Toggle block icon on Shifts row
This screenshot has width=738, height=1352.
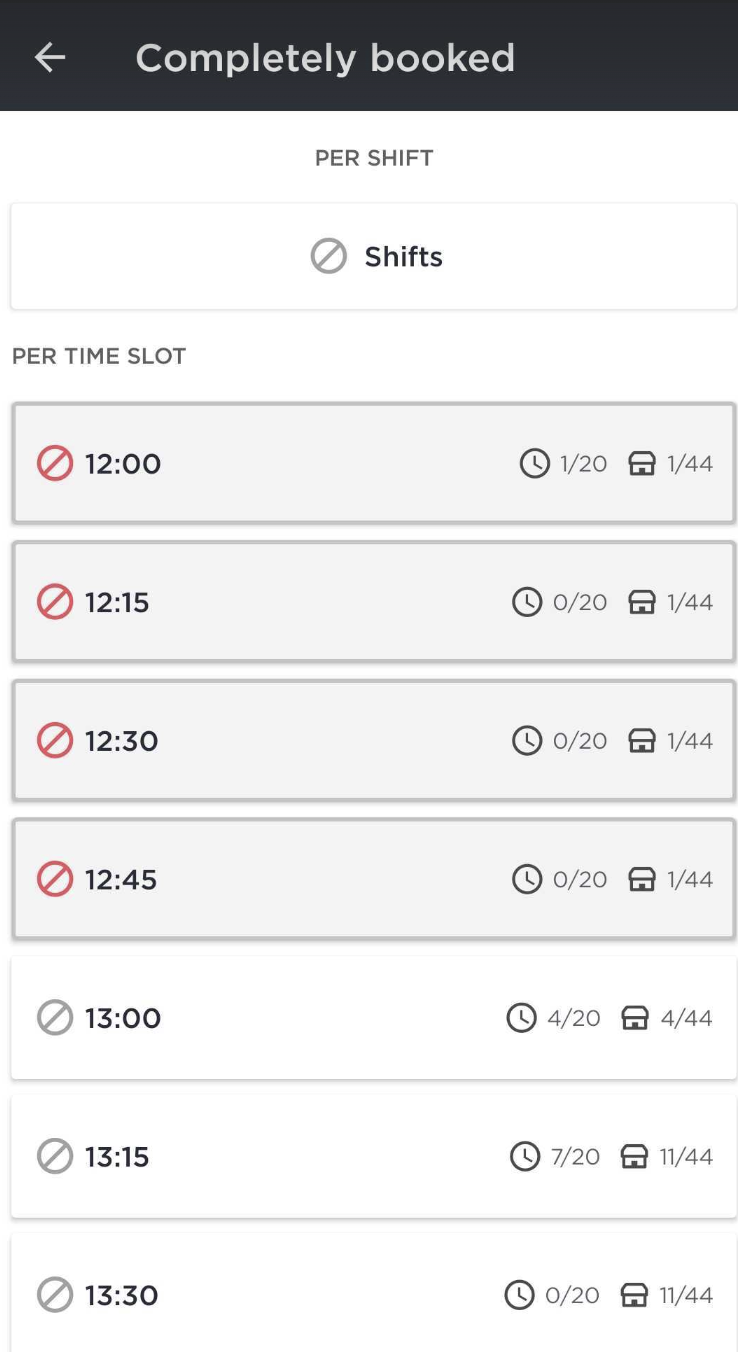click(328, 257)
